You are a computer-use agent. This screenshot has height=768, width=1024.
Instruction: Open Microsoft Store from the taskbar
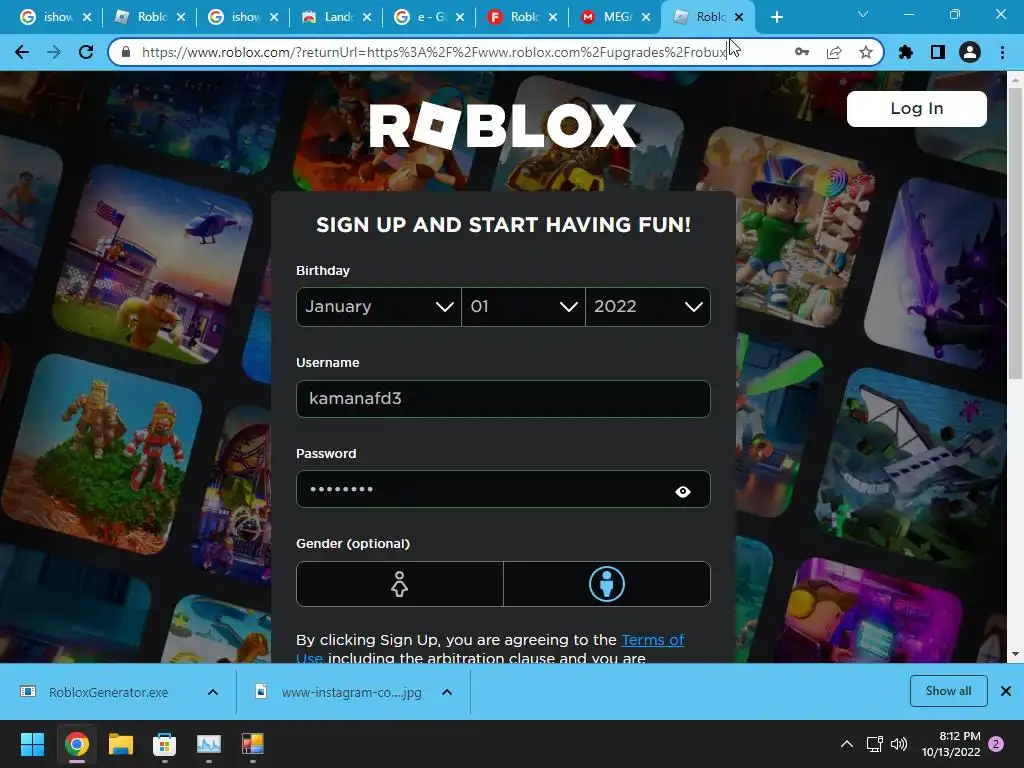click(x=165, y=744)
